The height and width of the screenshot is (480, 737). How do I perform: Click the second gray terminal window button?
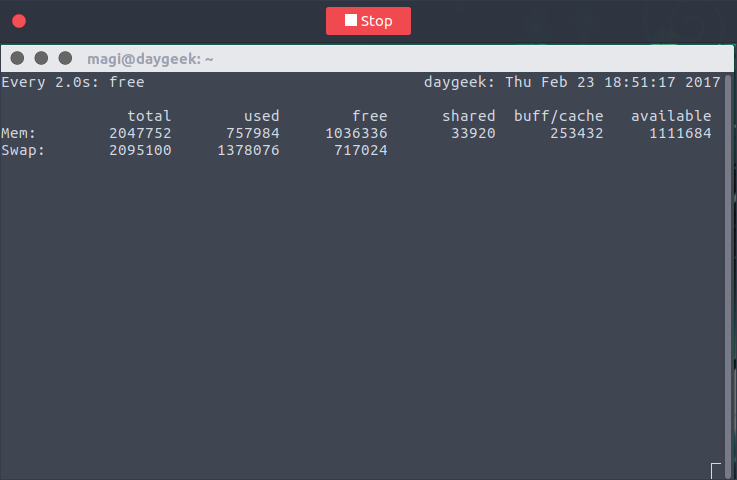pos(41,58)
